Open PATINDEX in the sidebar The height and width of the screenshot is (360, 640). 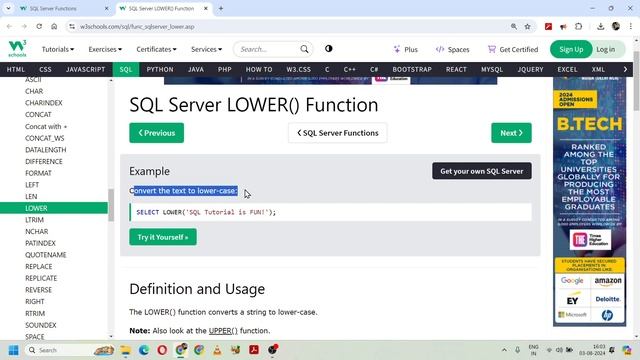(x=40, y=243)
